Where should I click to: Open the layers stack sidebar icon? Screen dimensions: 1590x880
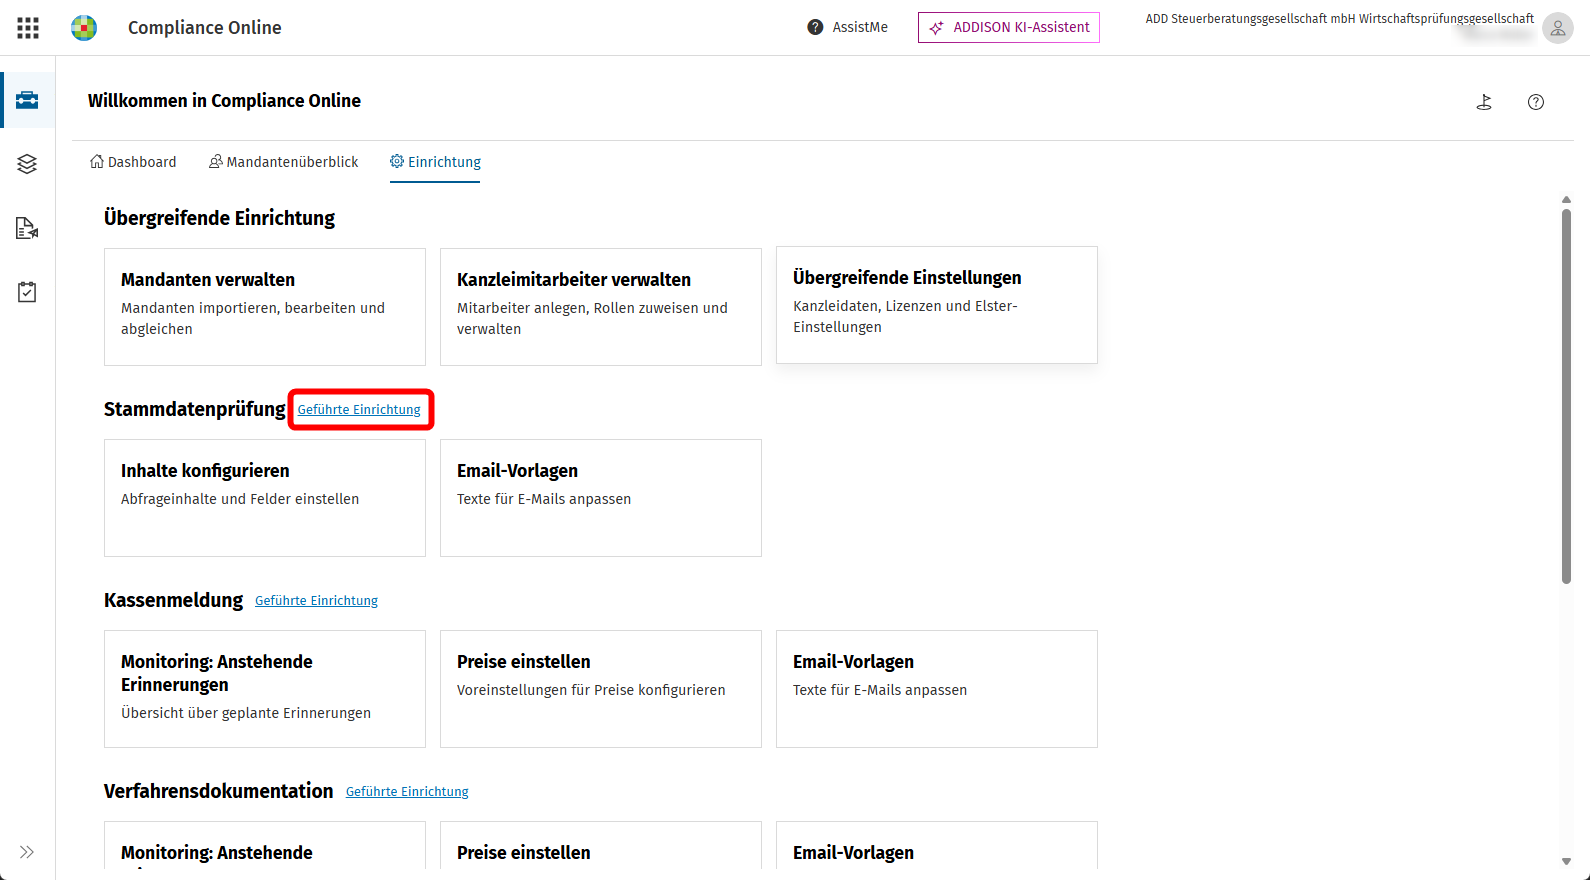(x=27, y=164)
